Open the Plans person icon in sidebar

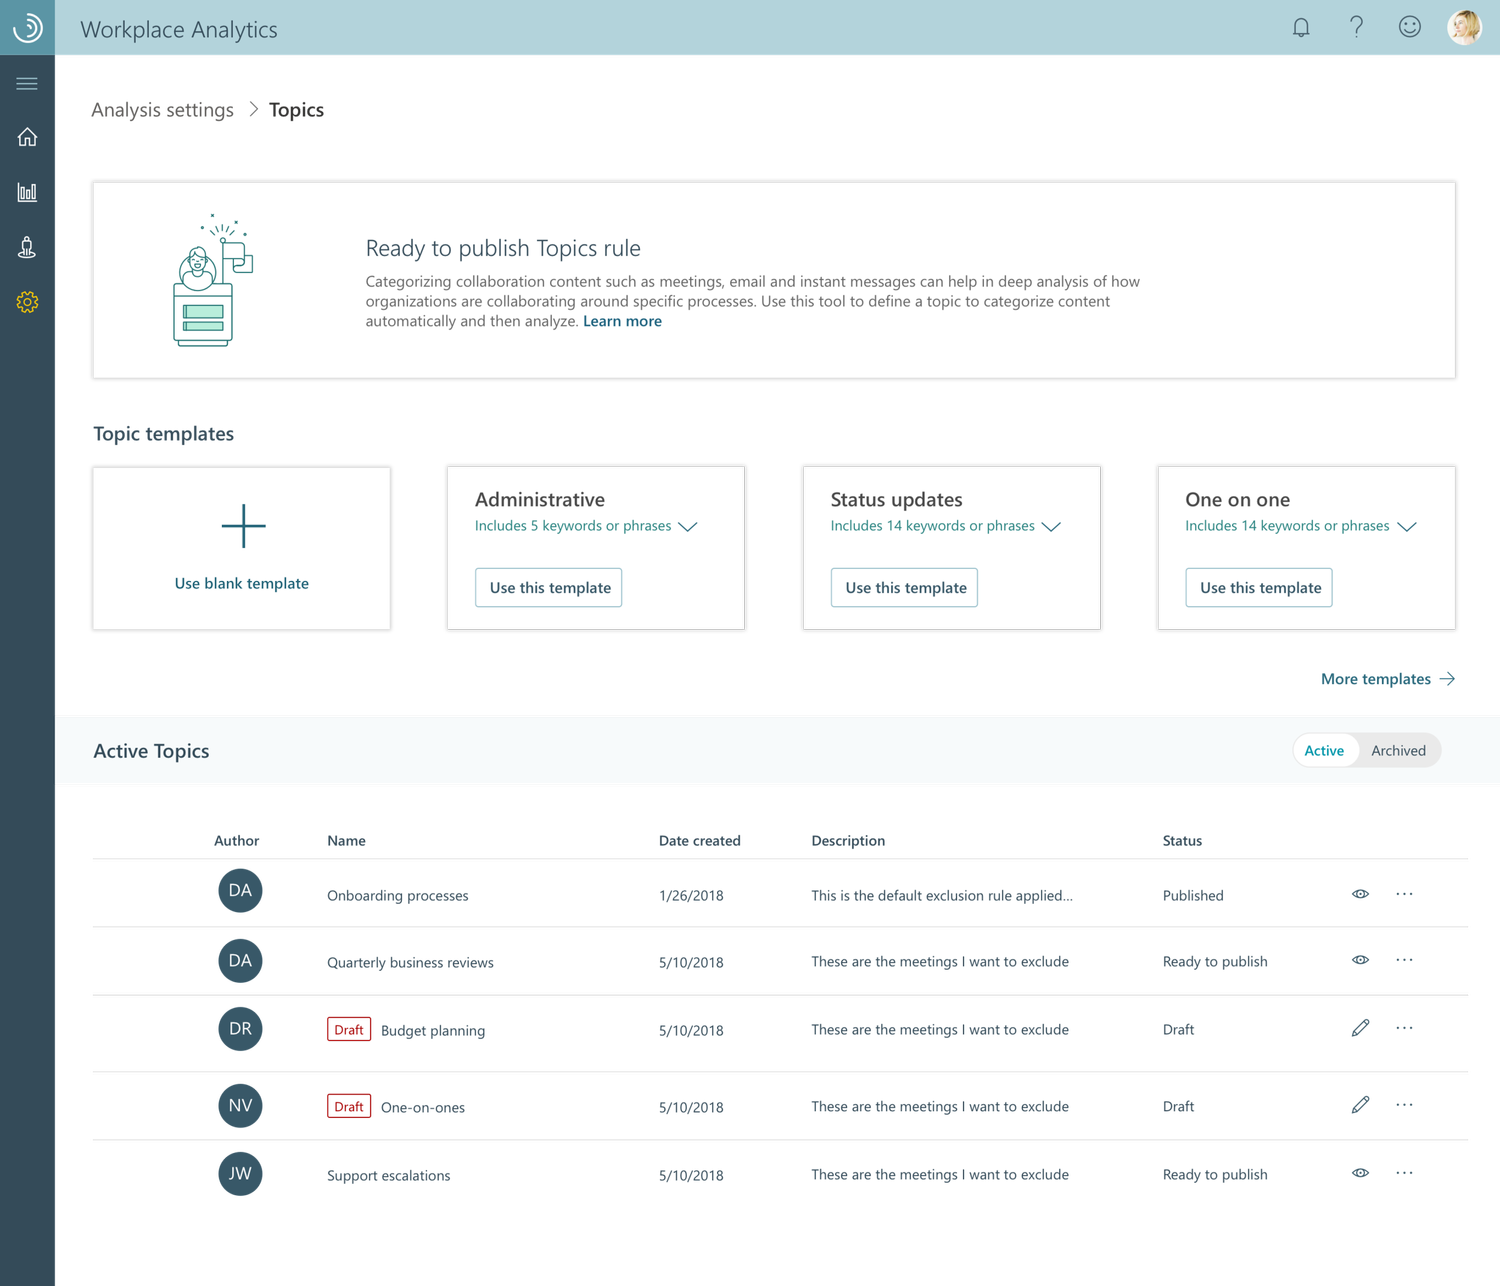[27, 247]
